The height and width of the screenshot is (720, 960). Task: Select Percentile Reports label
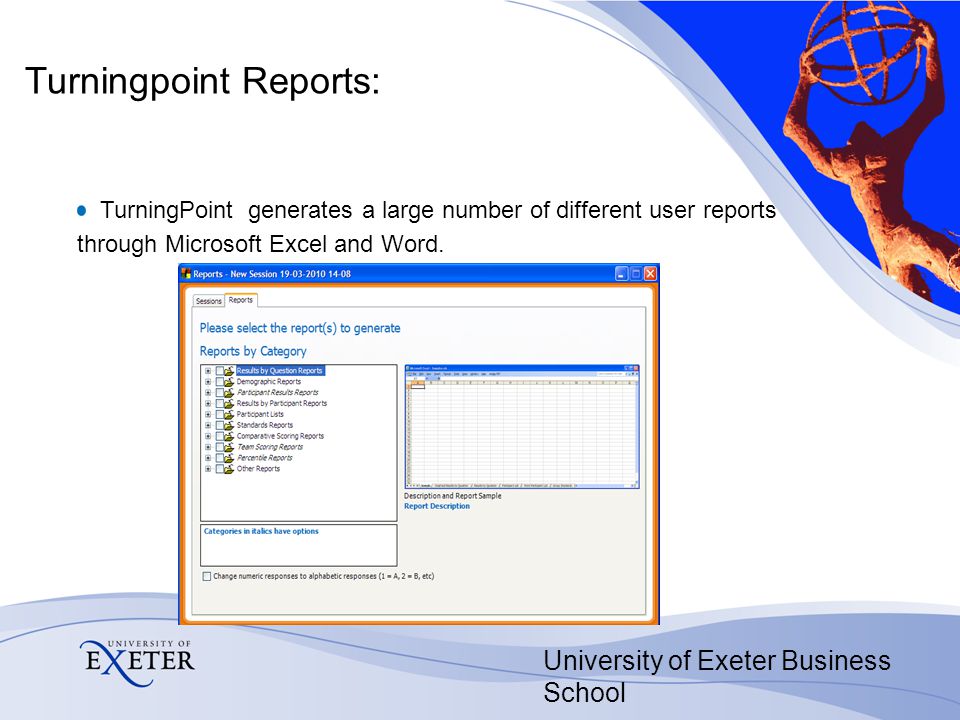(264, 458)
